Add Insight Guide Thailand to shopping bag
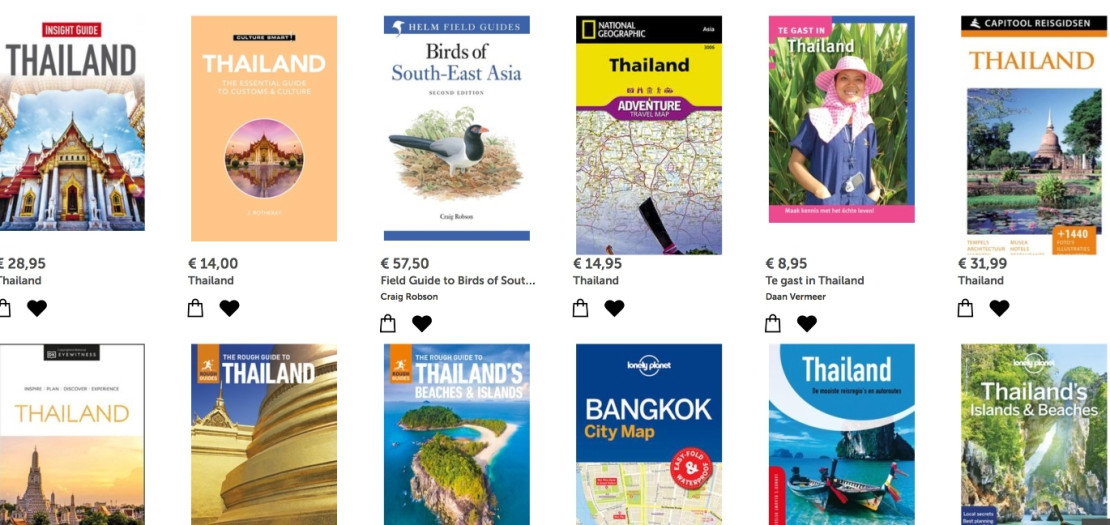The width and height of the screenshot is (1110, 525). click(4, 308)
